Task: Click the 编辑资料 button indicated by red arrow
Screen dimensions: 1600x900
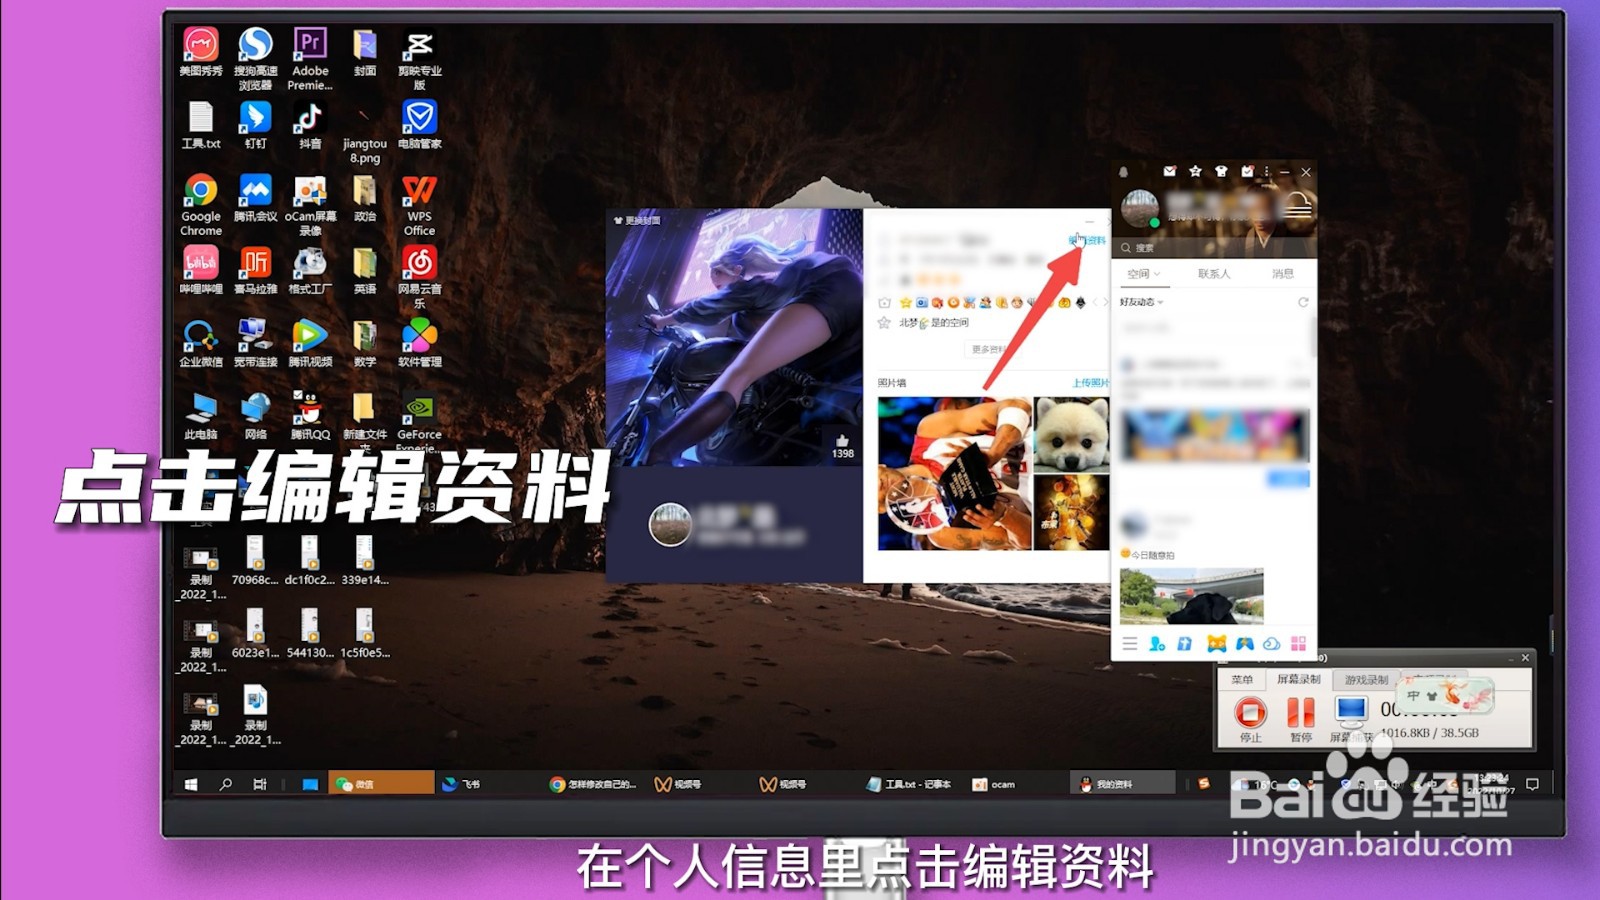Action: coord(1087,240)
